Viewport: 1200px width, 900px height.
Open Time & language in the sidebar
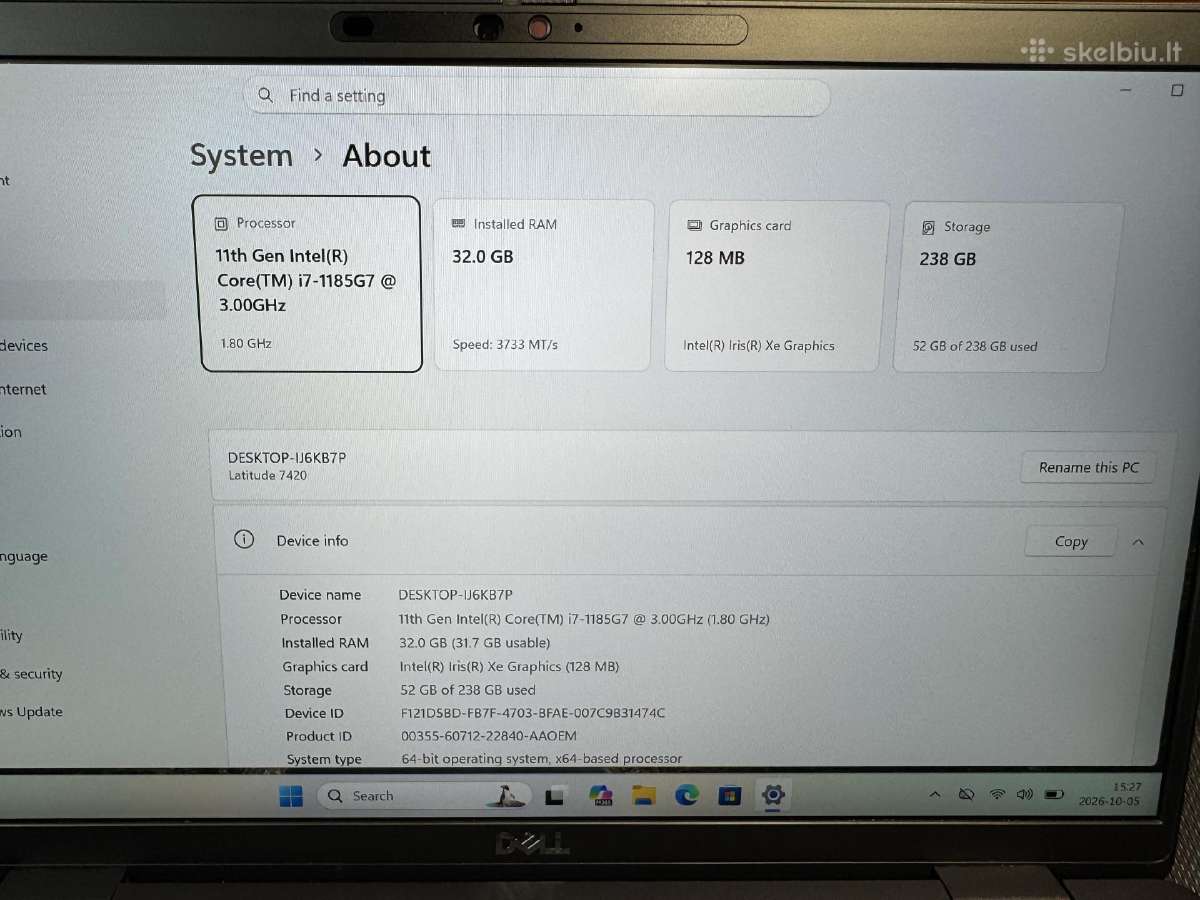(x=24, y=557)
